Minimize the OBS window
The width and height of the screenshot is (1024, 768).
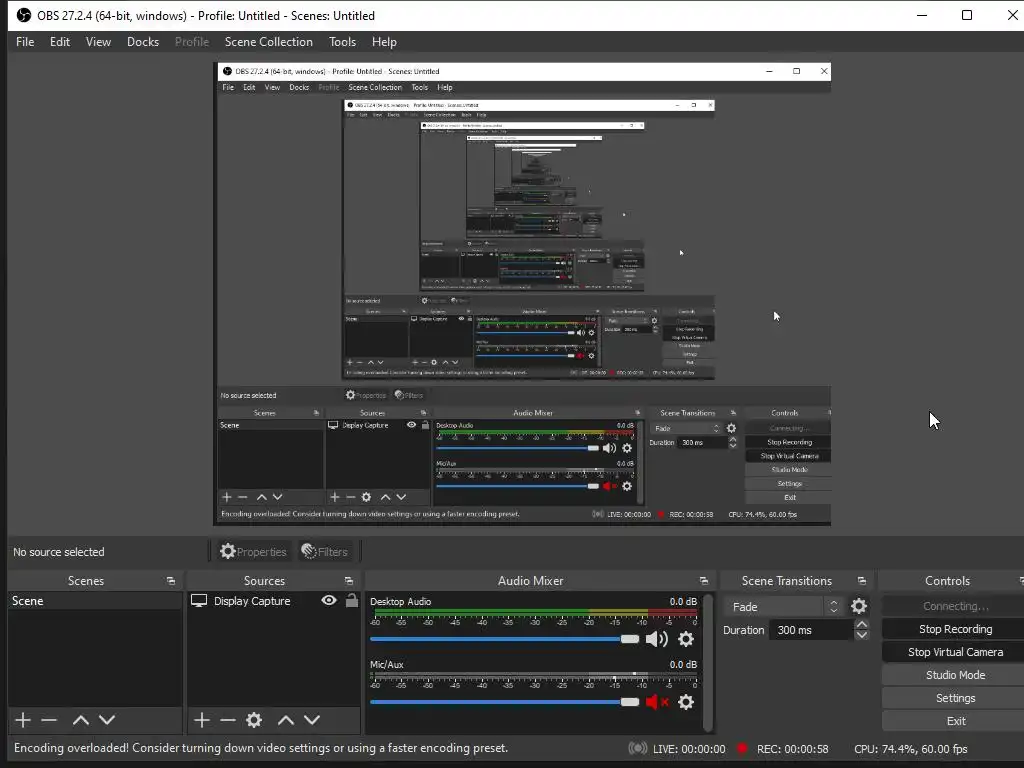click(x=922, y=15)
